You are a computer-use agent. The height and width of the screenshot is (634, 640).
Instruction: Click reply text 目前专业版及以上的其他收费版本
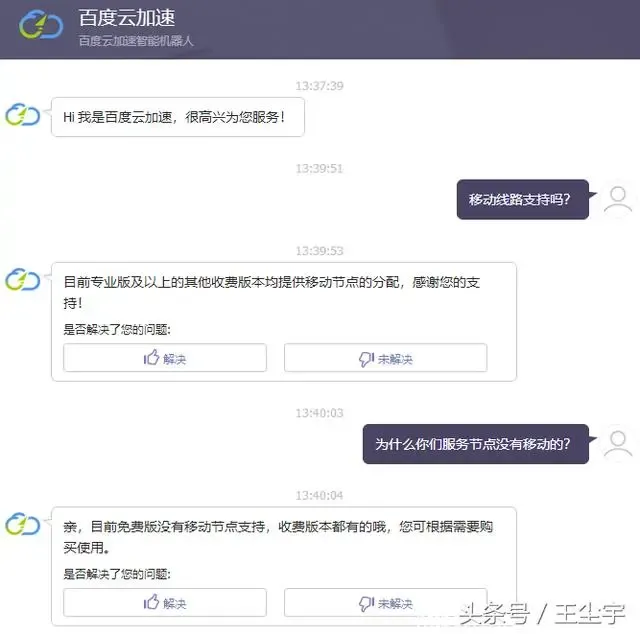point(272,292)
